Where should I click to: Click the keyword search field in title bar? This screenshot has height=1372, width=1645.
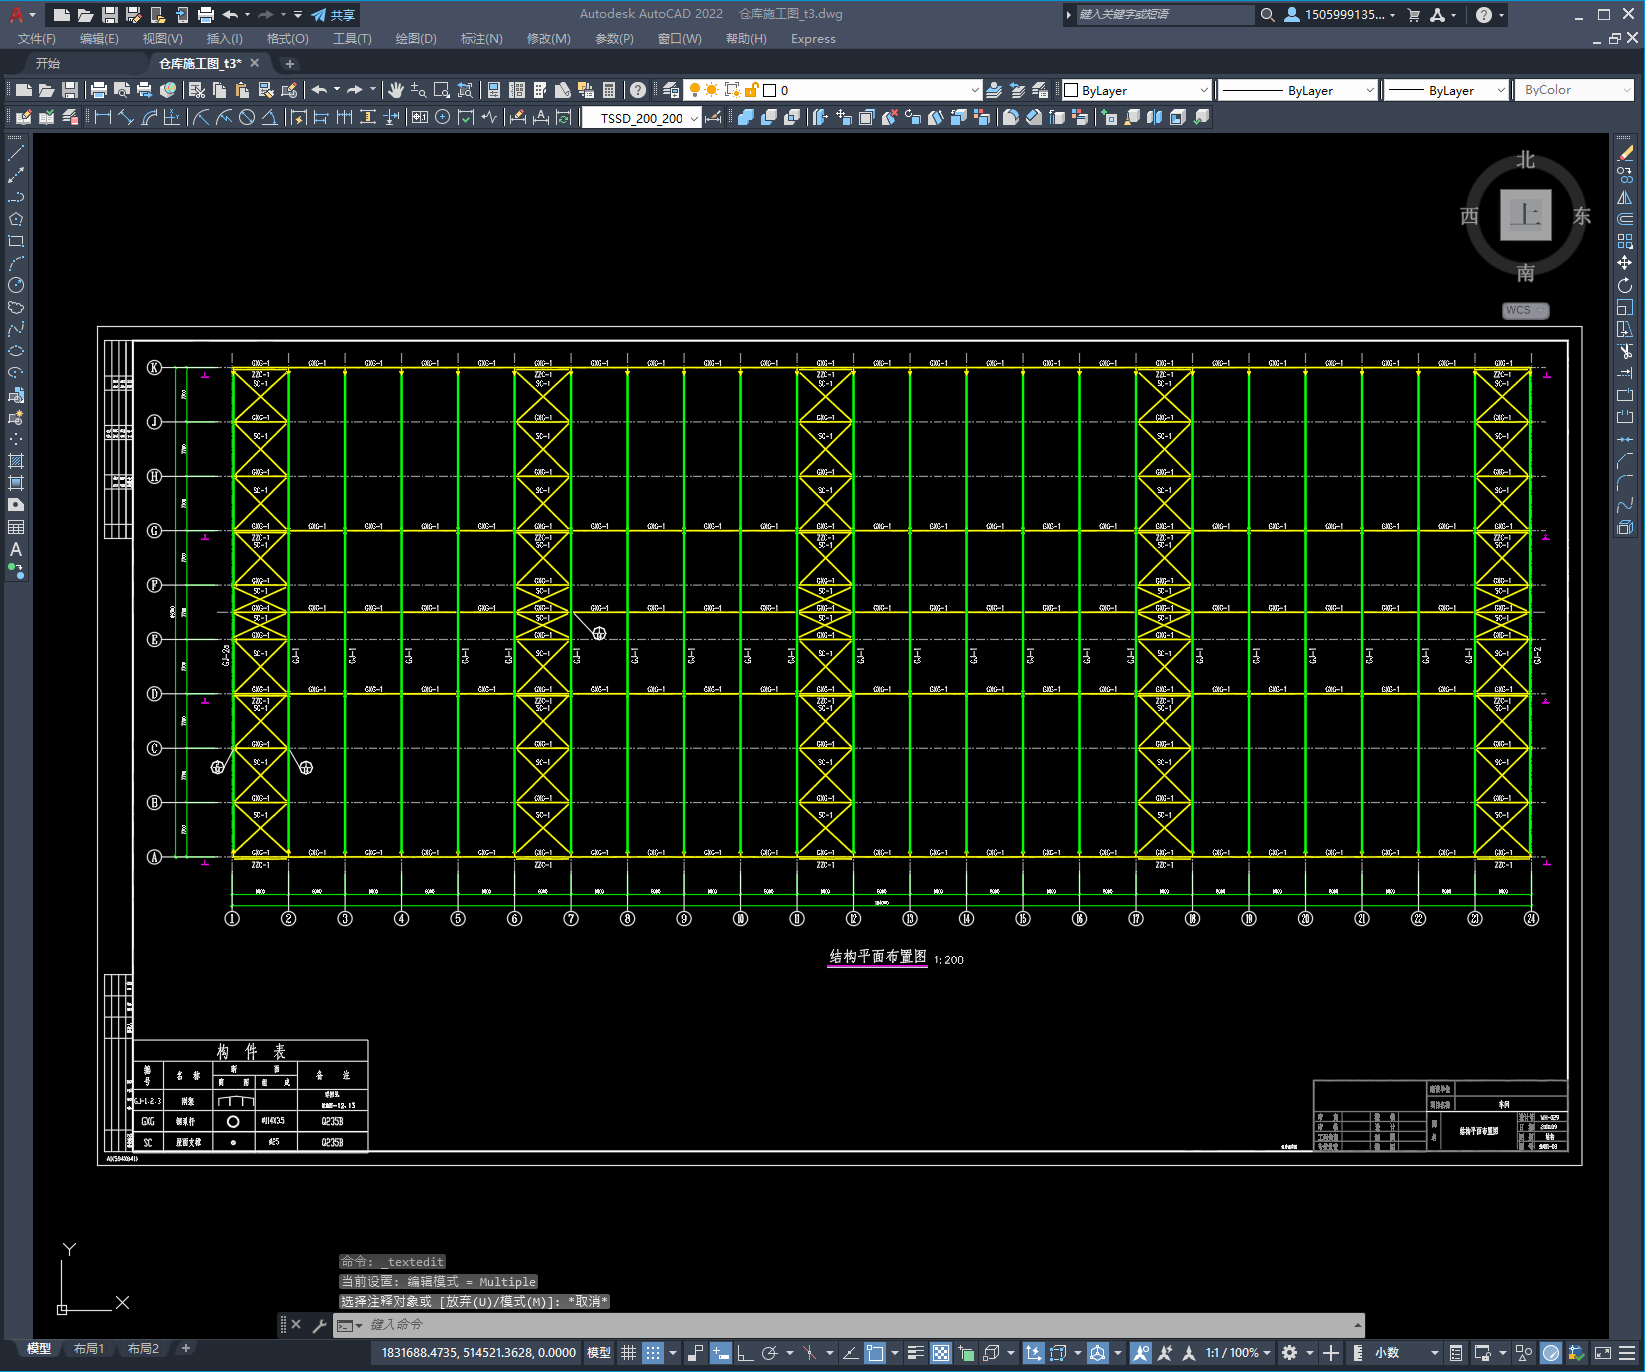click(1164, 15)
